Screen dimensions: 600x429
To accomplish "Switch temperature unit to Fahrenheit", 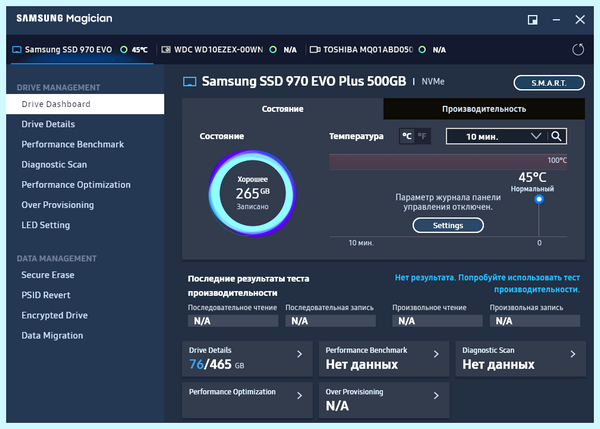I will pos(422,136).
